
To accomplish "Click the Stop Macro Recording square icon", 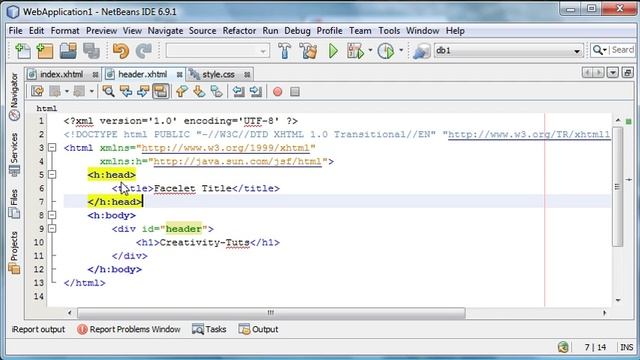I will click(x=295, y=91).
